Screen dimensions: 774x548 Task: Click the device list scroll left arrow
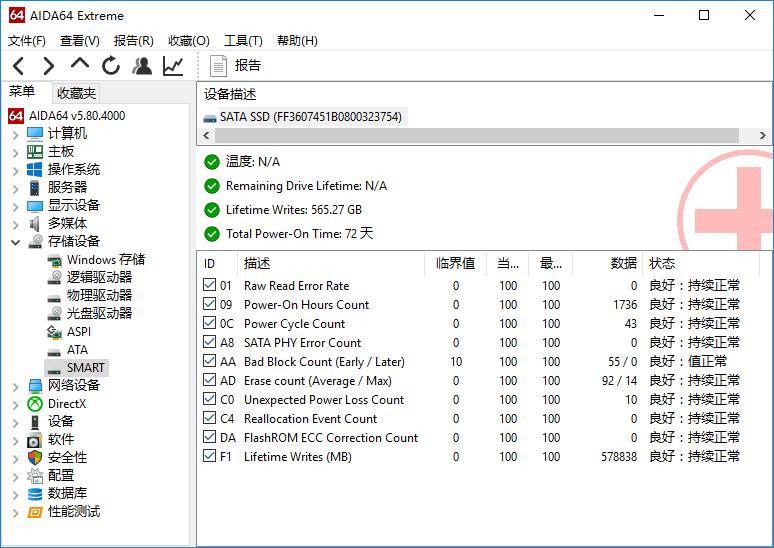pos(206,135)
